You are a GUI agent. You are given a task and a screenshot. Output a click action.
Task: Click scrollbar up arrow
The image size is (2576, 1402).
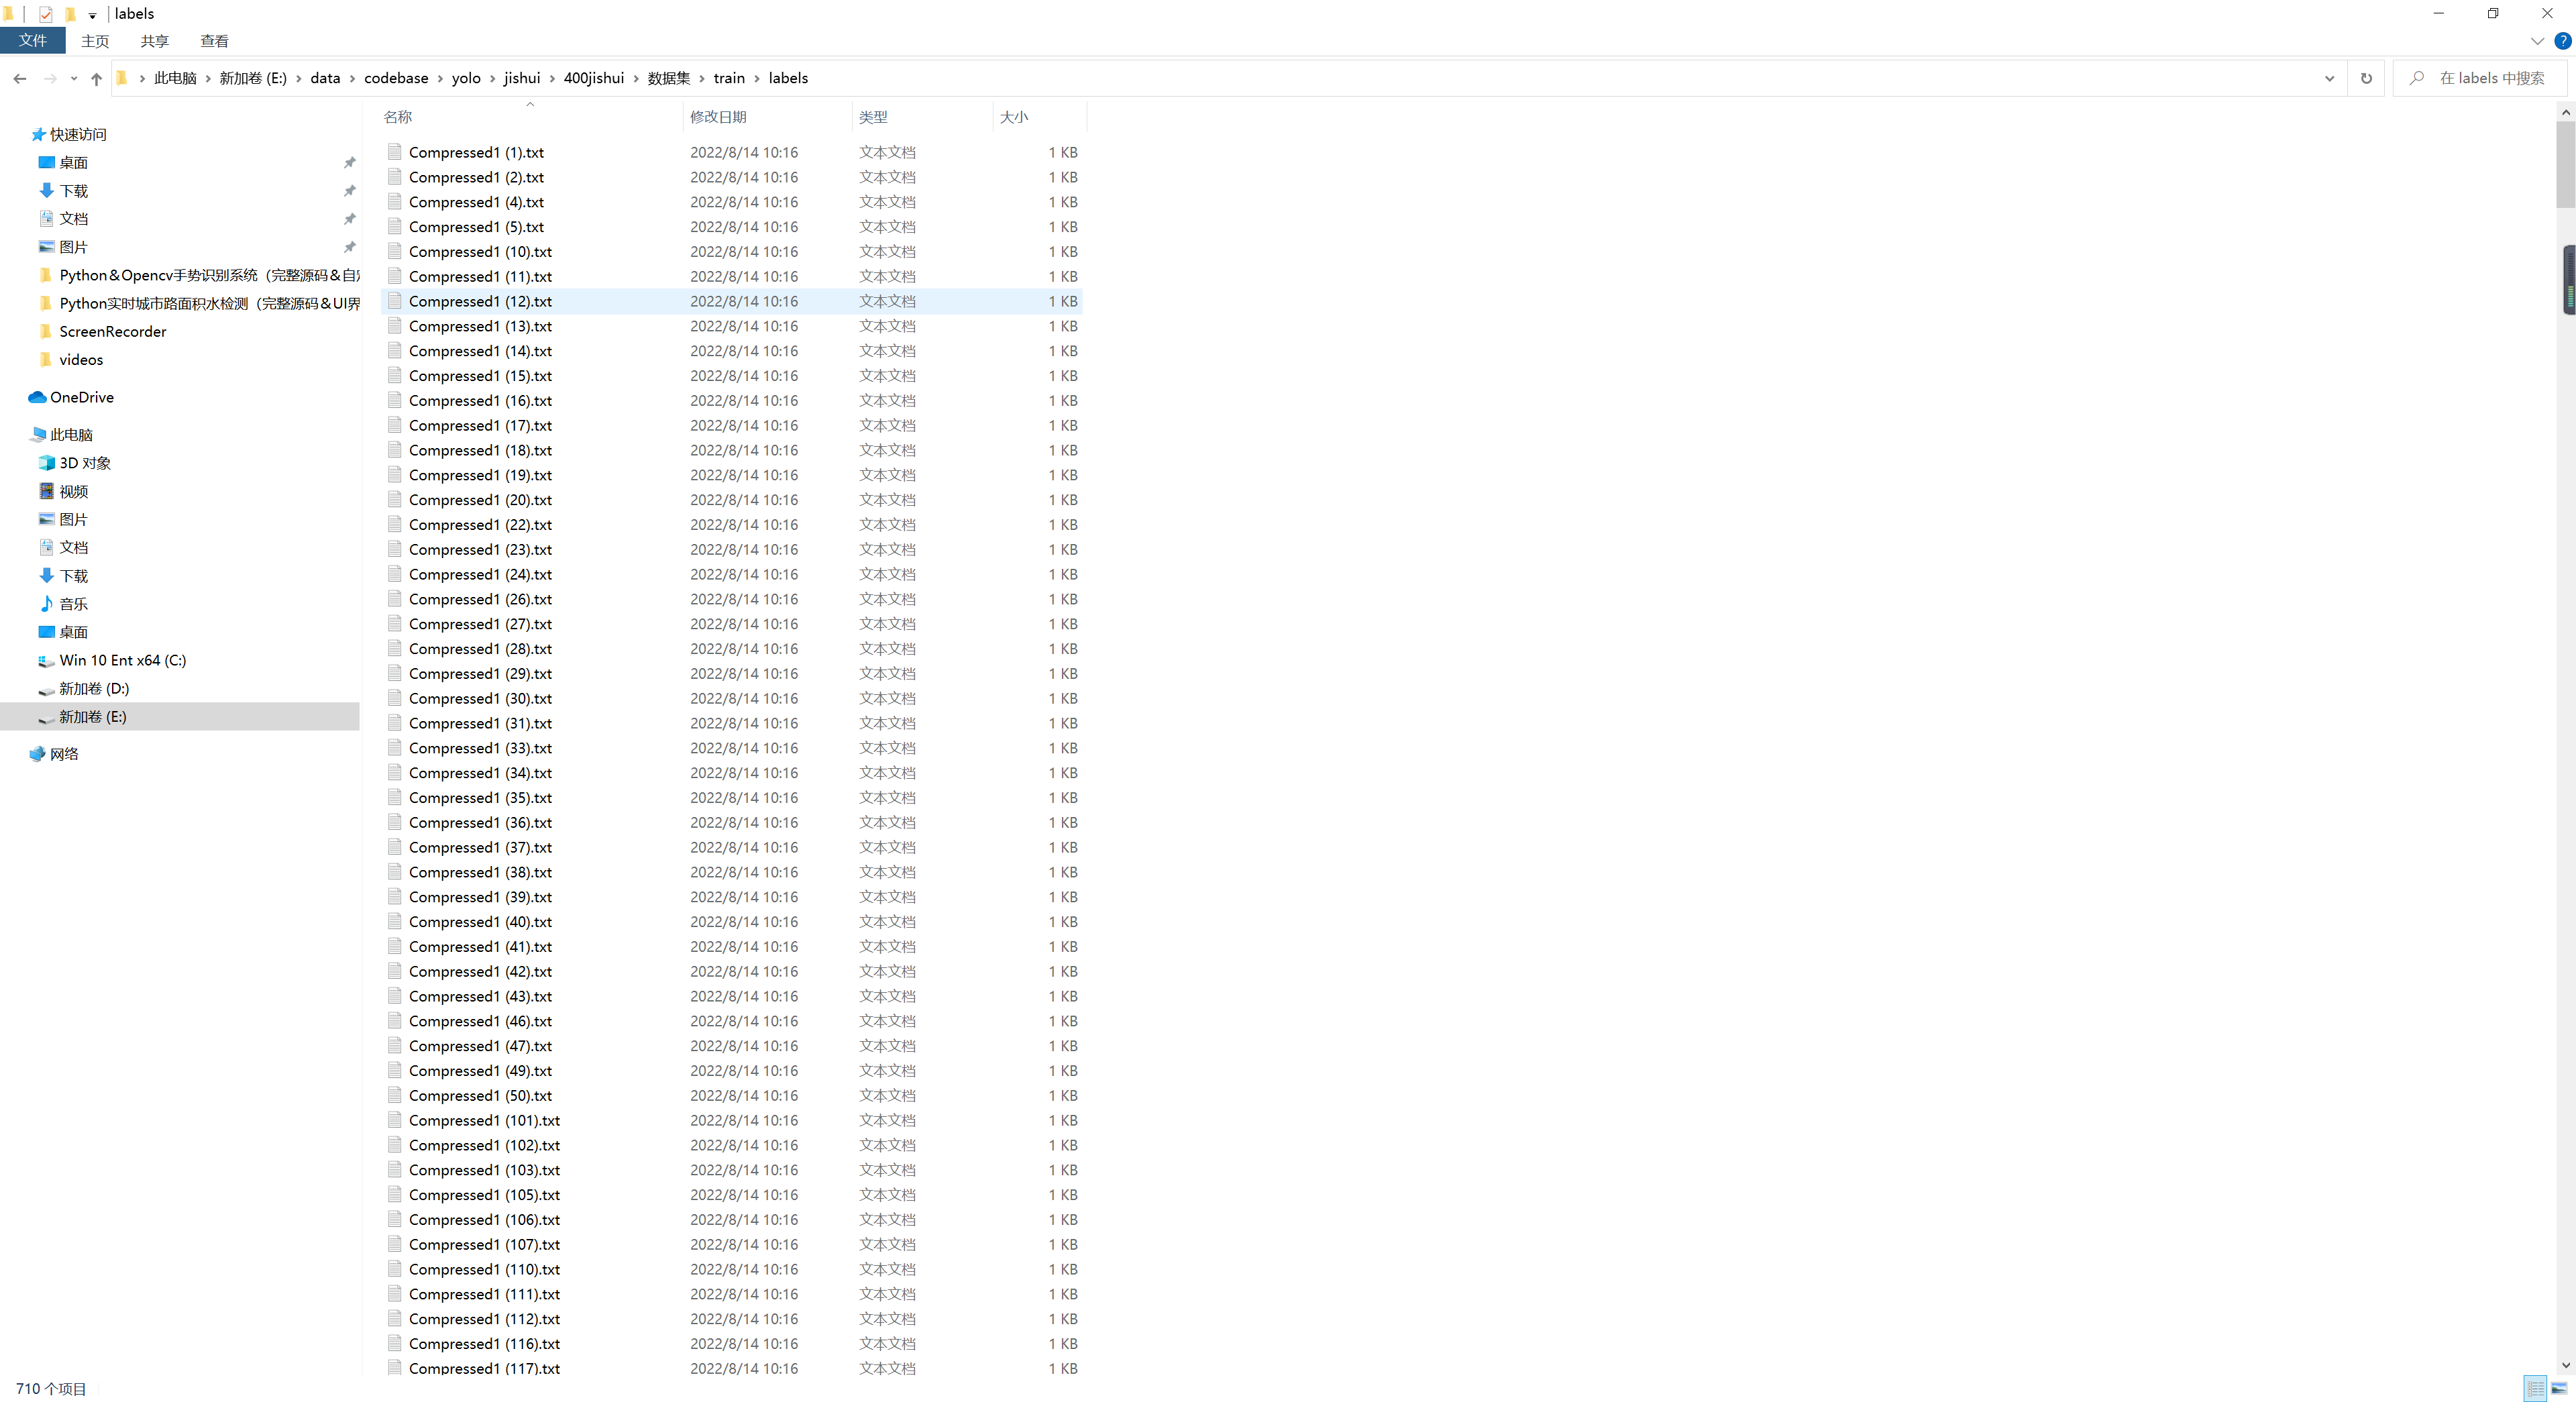(2565, 113)
